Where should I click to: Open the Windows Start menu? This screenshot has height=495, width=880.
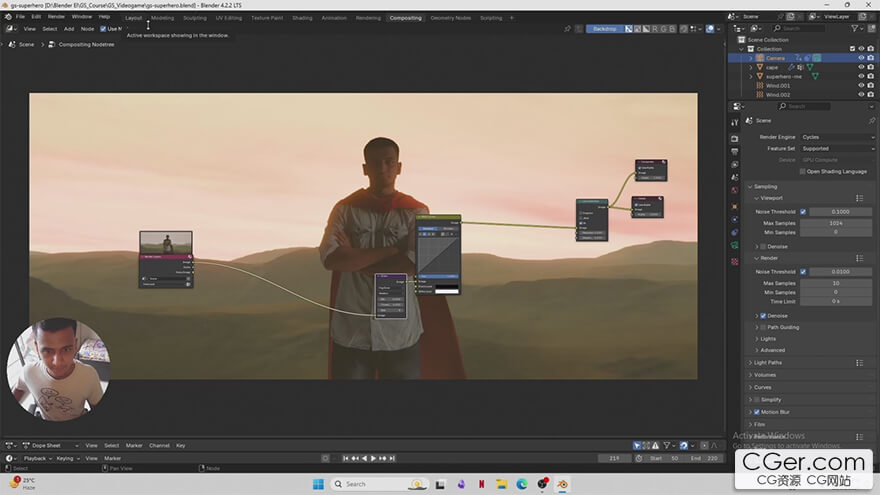[x=318, y=484]
